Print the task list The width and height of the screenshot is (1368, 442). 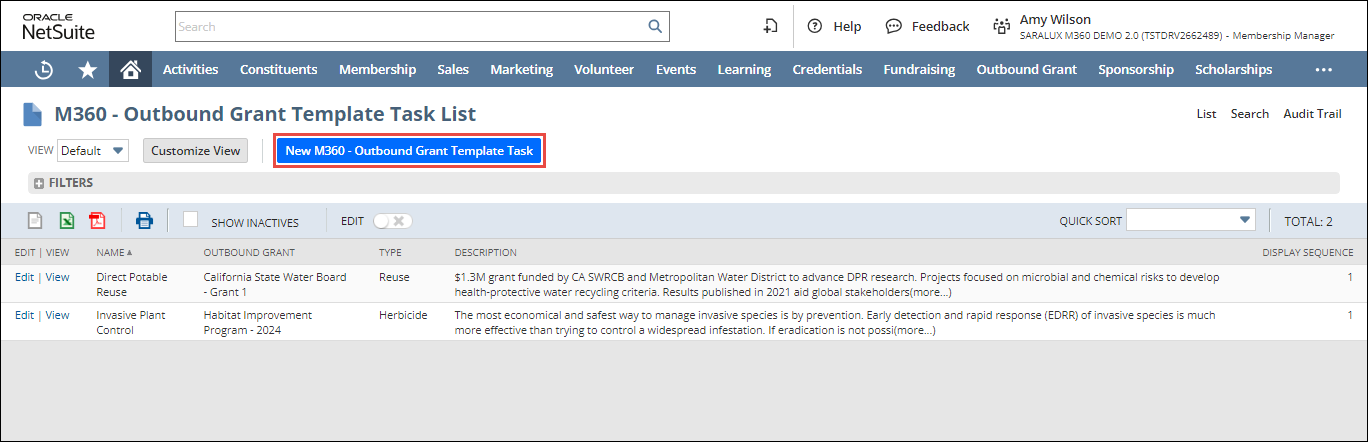[x=145, y=221]
